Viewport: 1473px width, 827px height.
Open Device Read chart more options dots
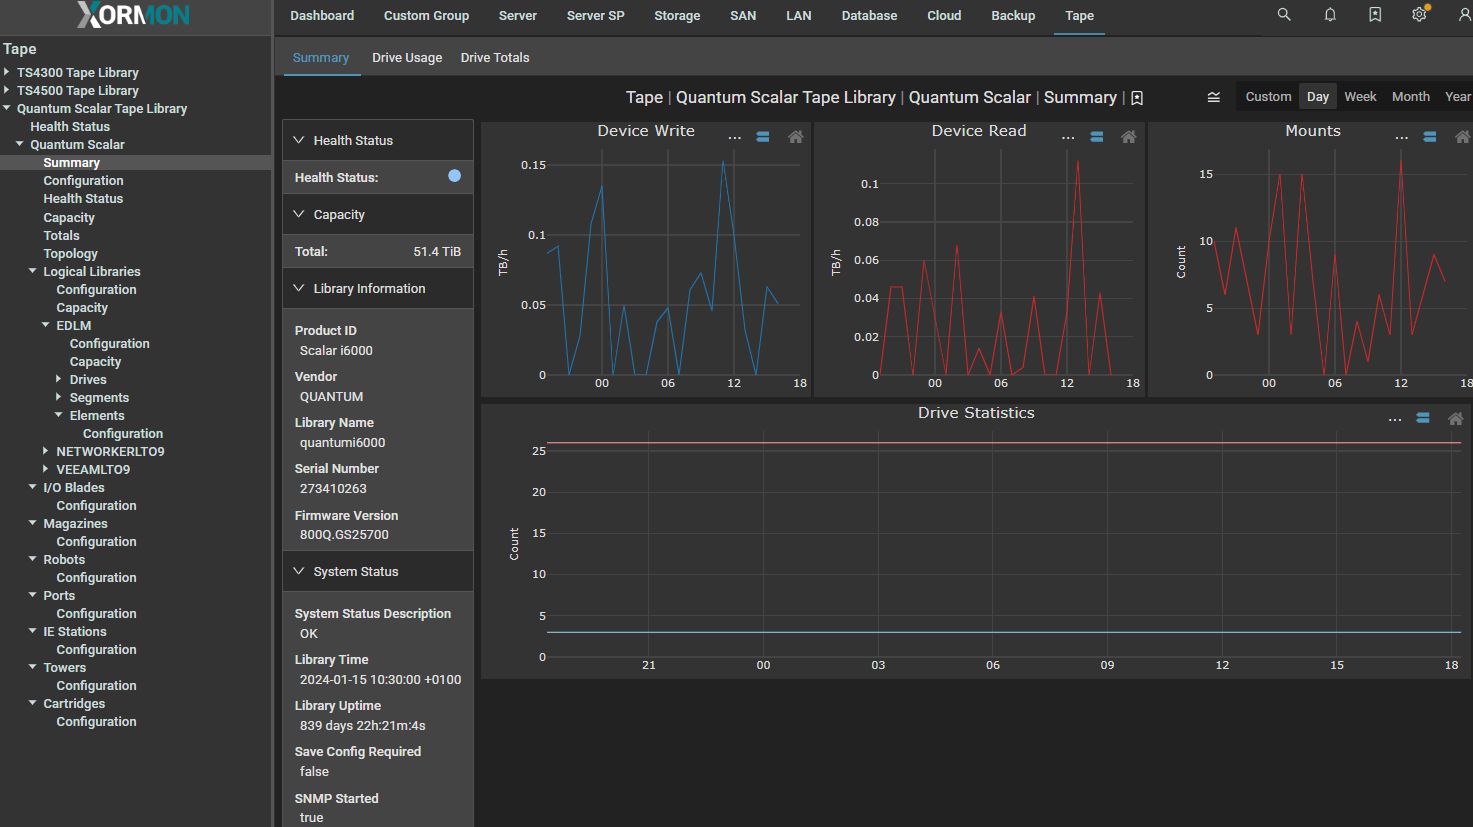1068,137
